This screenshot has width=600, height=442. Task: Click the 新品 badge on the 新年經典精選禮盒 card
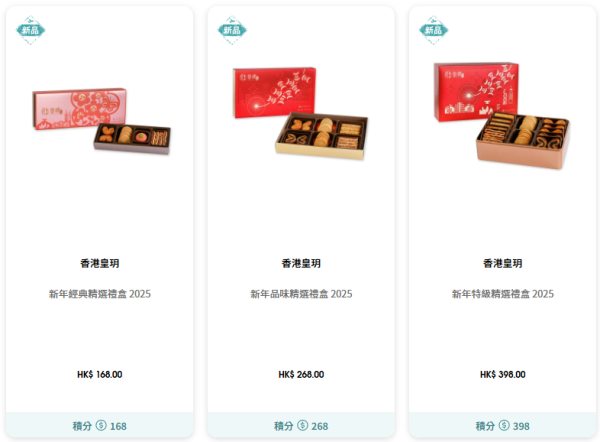31,30
